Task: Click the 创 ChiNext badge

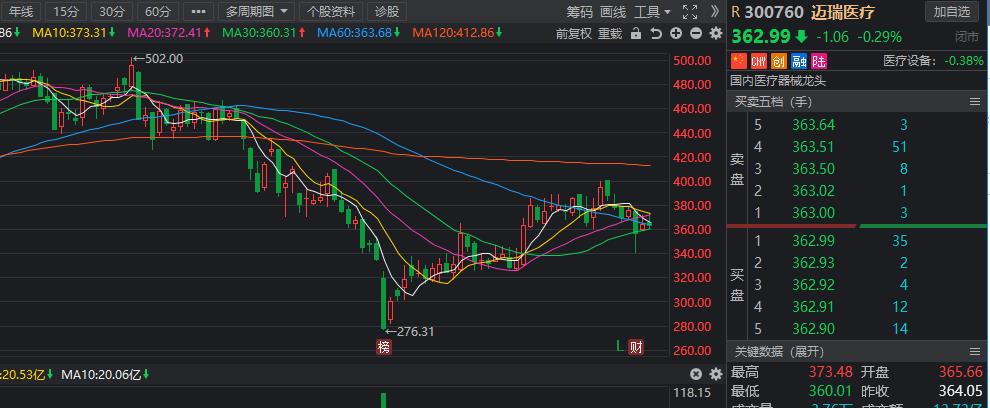Action: (x=778, y=61)
